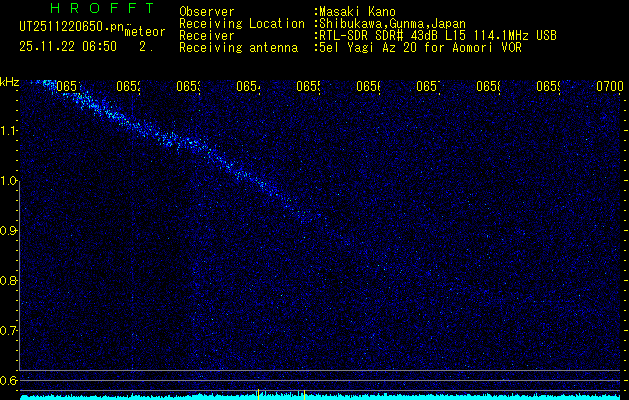Click the kHz axis unit label

pos(10,83)
